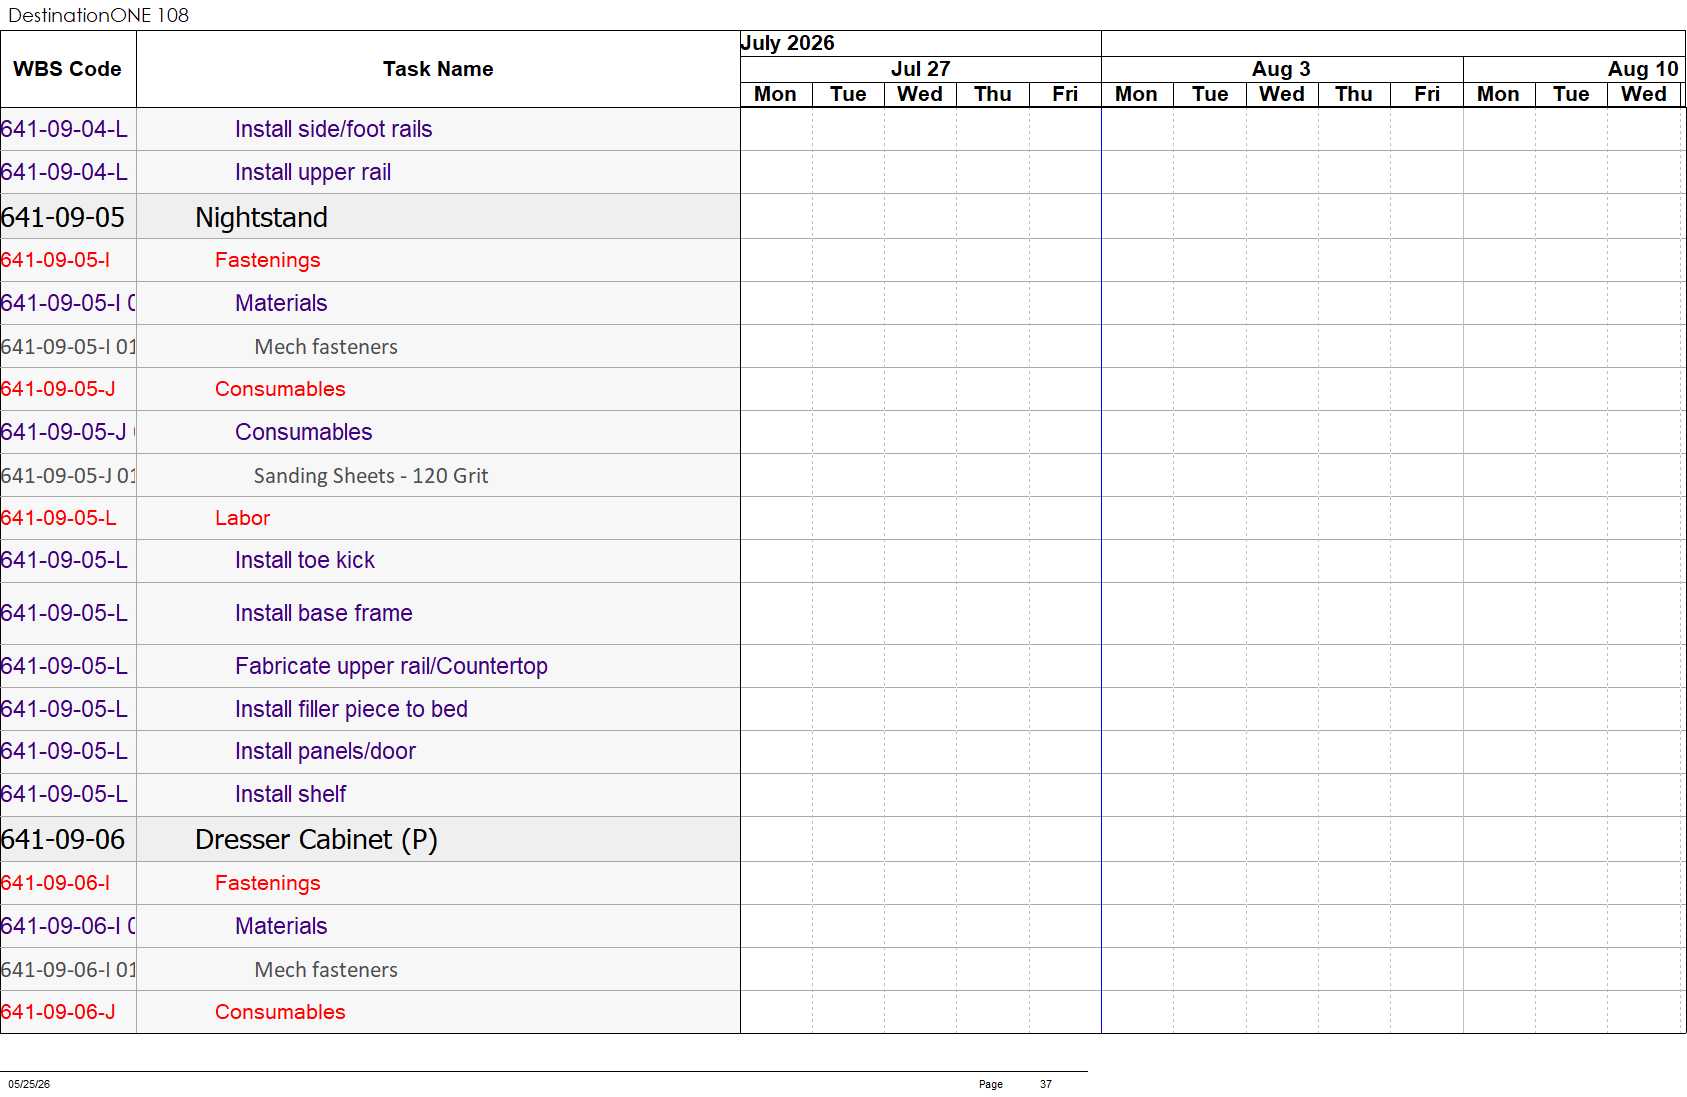This screenshot has height=1097, width=1687.
Task: Click the gray WBS code 641-09-05-J 01
Action: (68, 476)
